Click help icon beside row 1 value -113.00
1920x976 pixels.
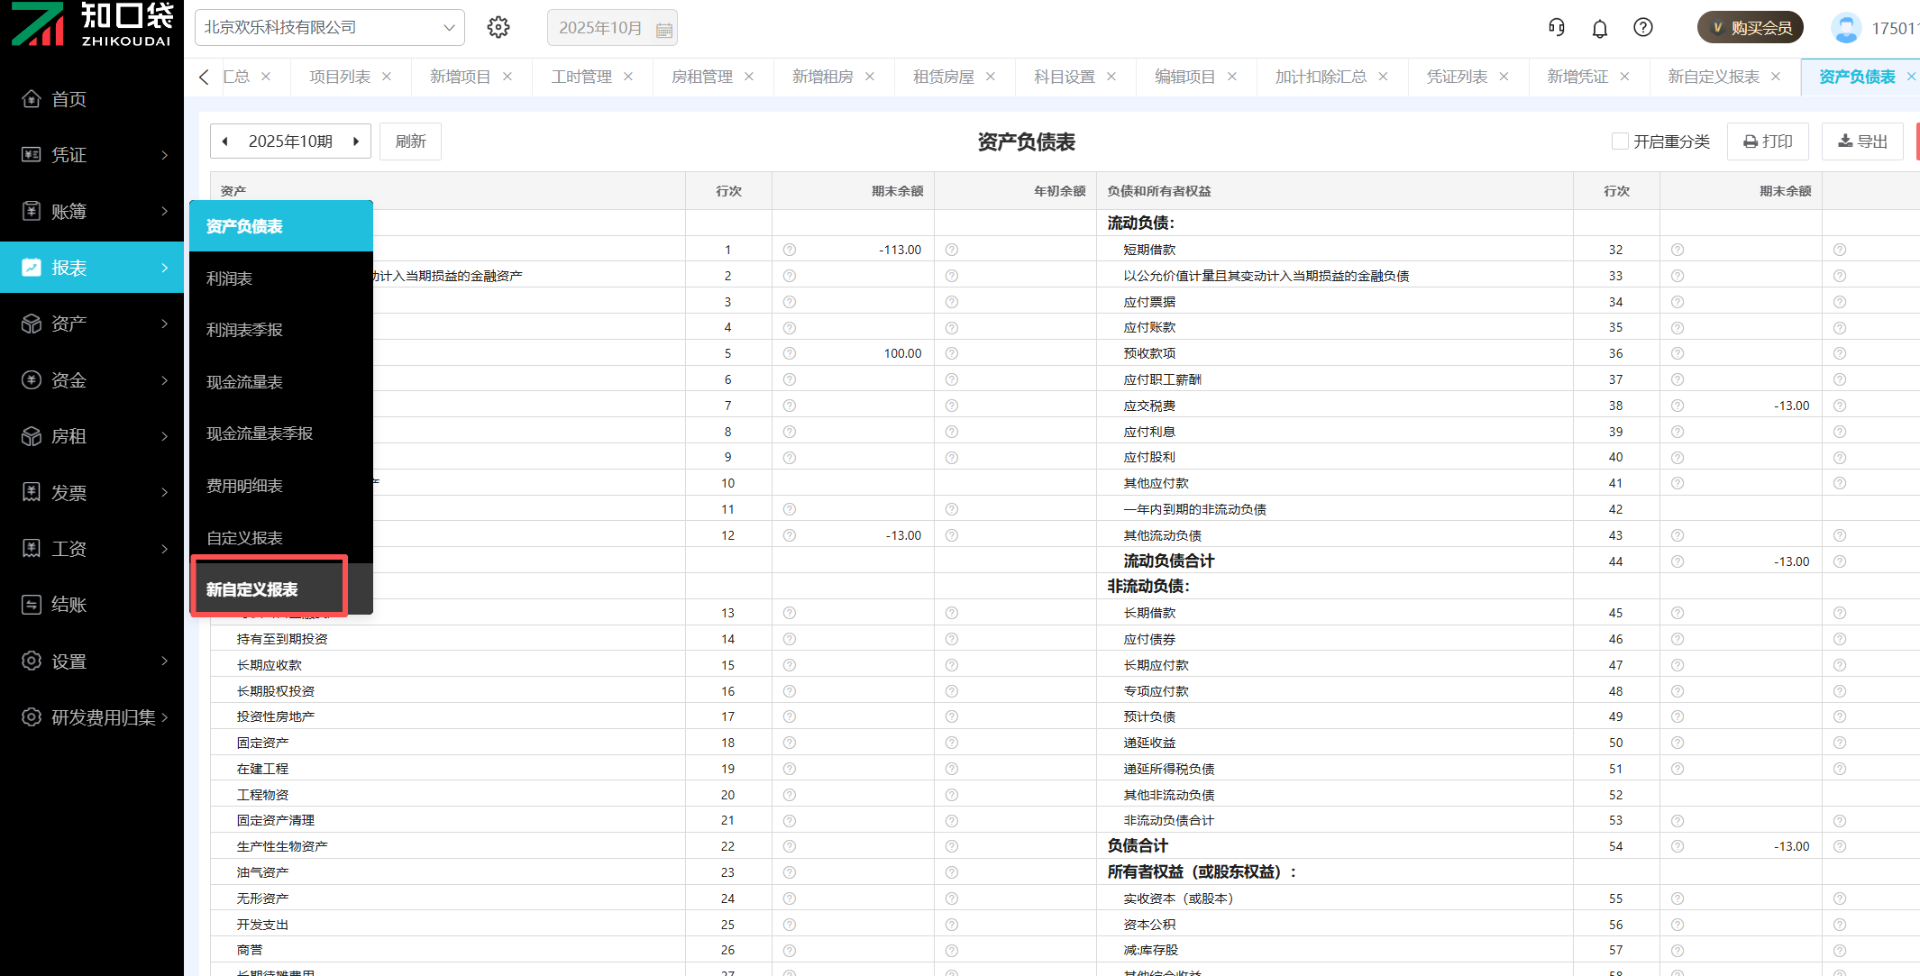click(x=789, y=250)
